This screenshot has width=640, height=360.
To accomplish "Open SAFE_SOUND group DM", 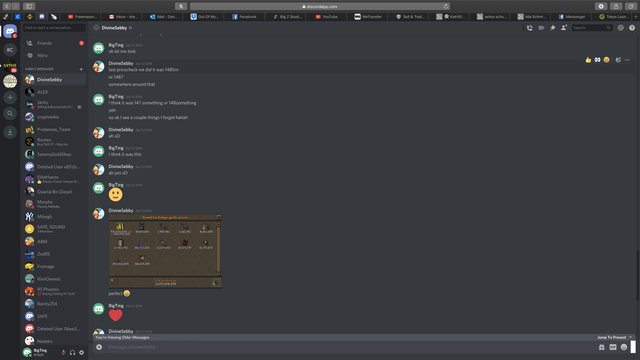I will [54, 229].
